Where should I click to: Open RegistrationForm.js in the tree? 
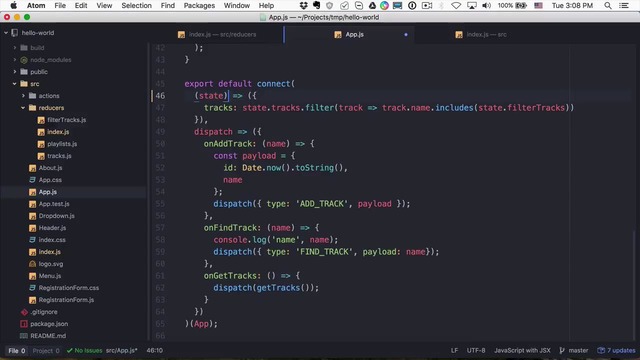(x=66, y=300)
